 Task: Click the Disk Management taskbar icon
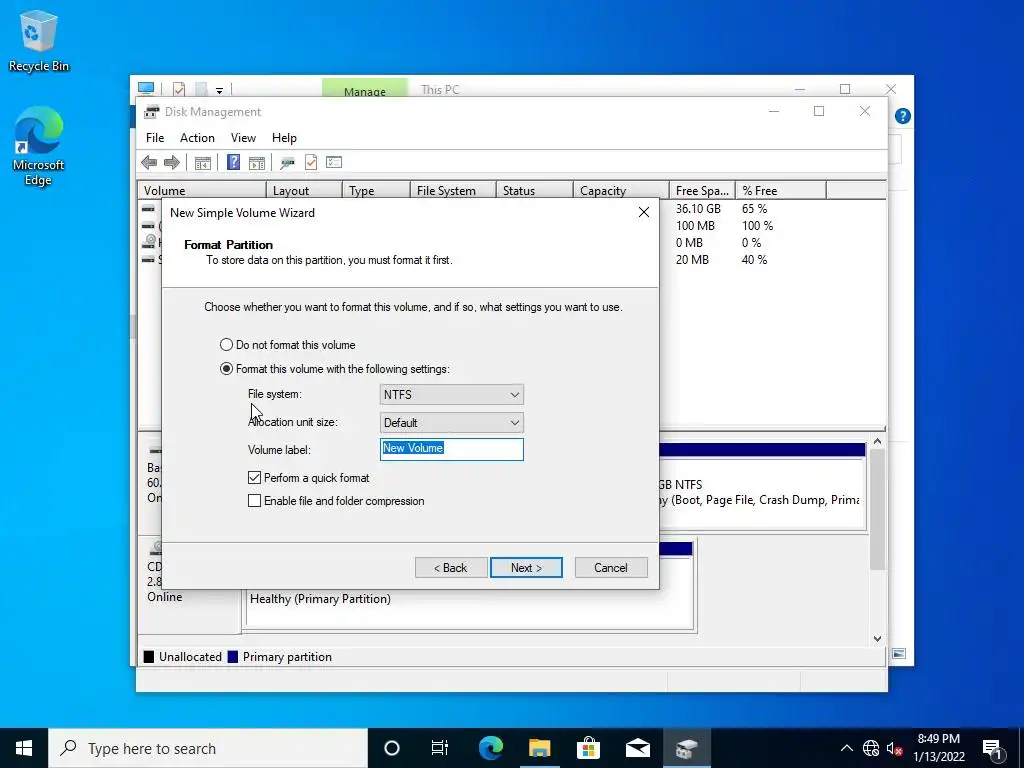coord(686,748)
